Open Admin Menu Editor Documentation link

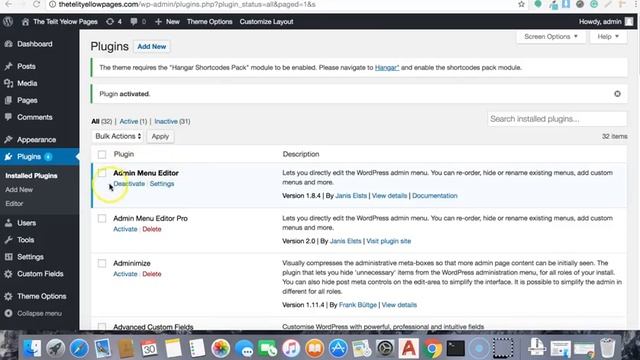(x=435, y=196)
